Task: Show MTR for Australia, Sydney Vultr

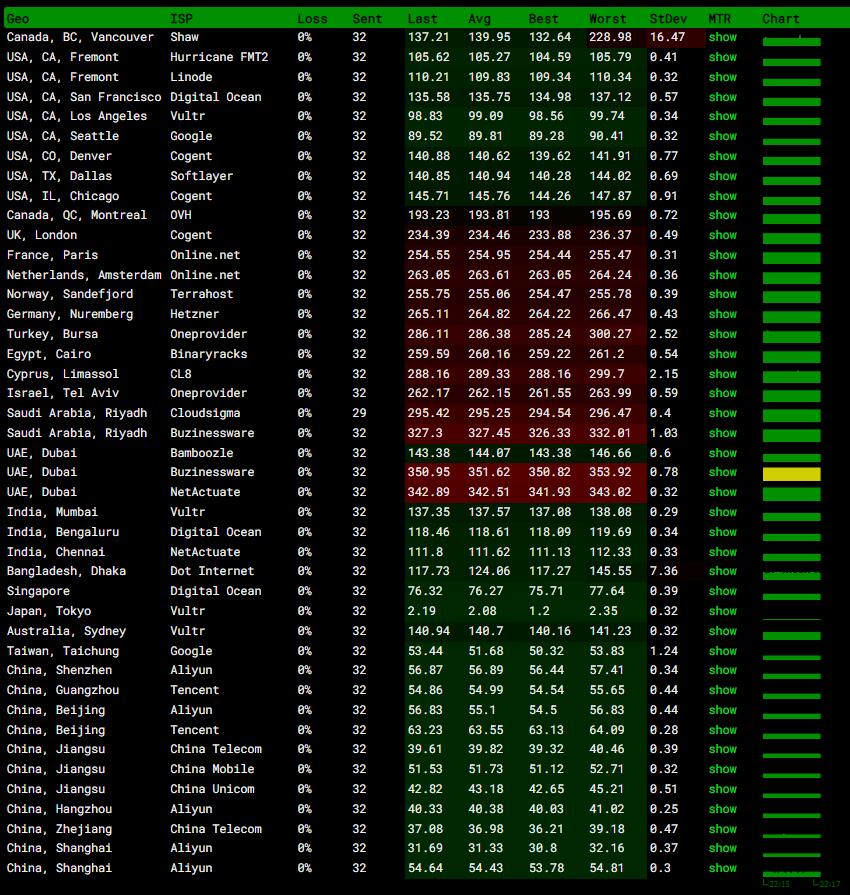Action: (x=722, y=631)
